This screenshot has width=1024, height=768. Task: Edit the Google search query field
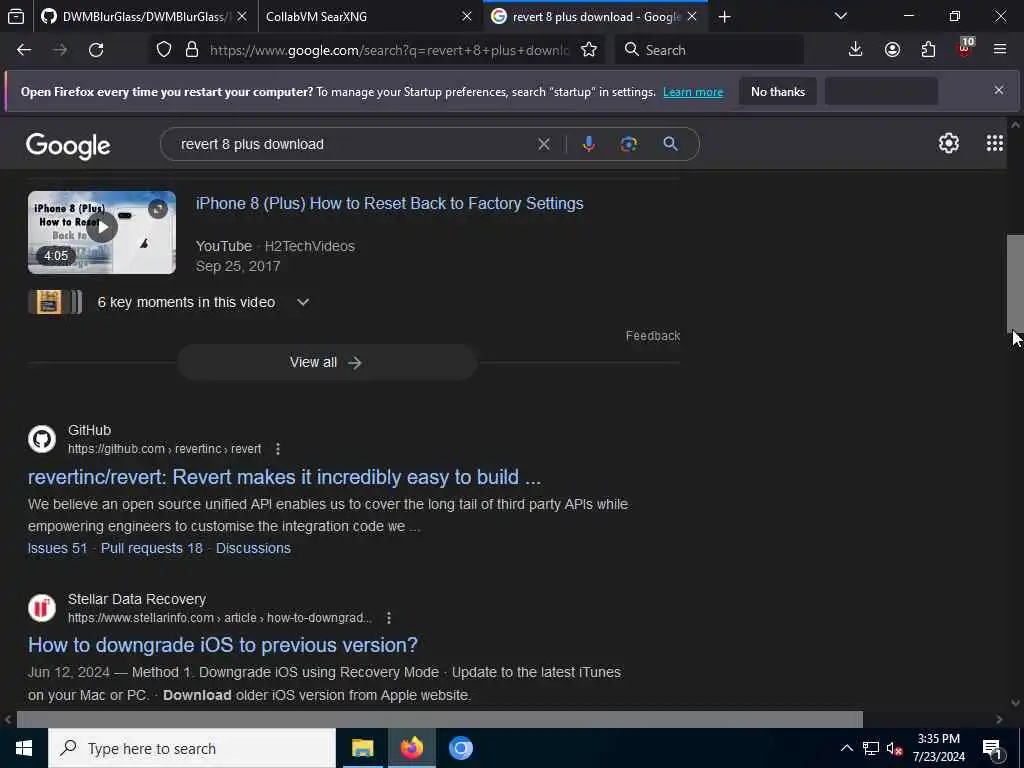coord(353,144)
